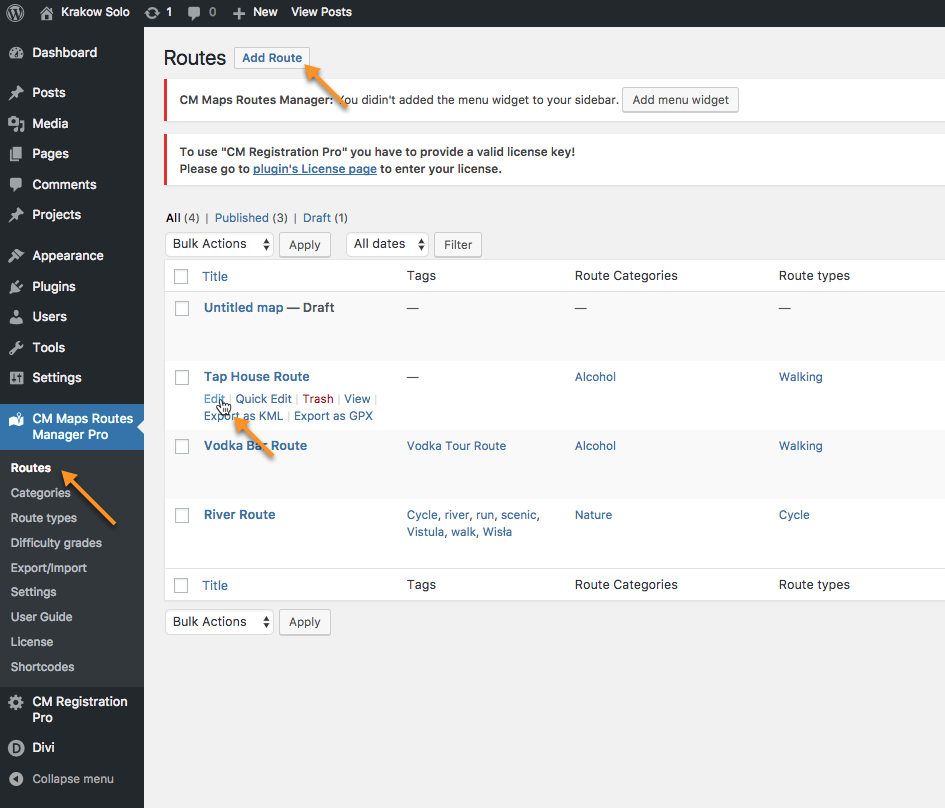The image size is (945, 808).
Task: Click View under Tap House Route
Action: click(357, 399)
